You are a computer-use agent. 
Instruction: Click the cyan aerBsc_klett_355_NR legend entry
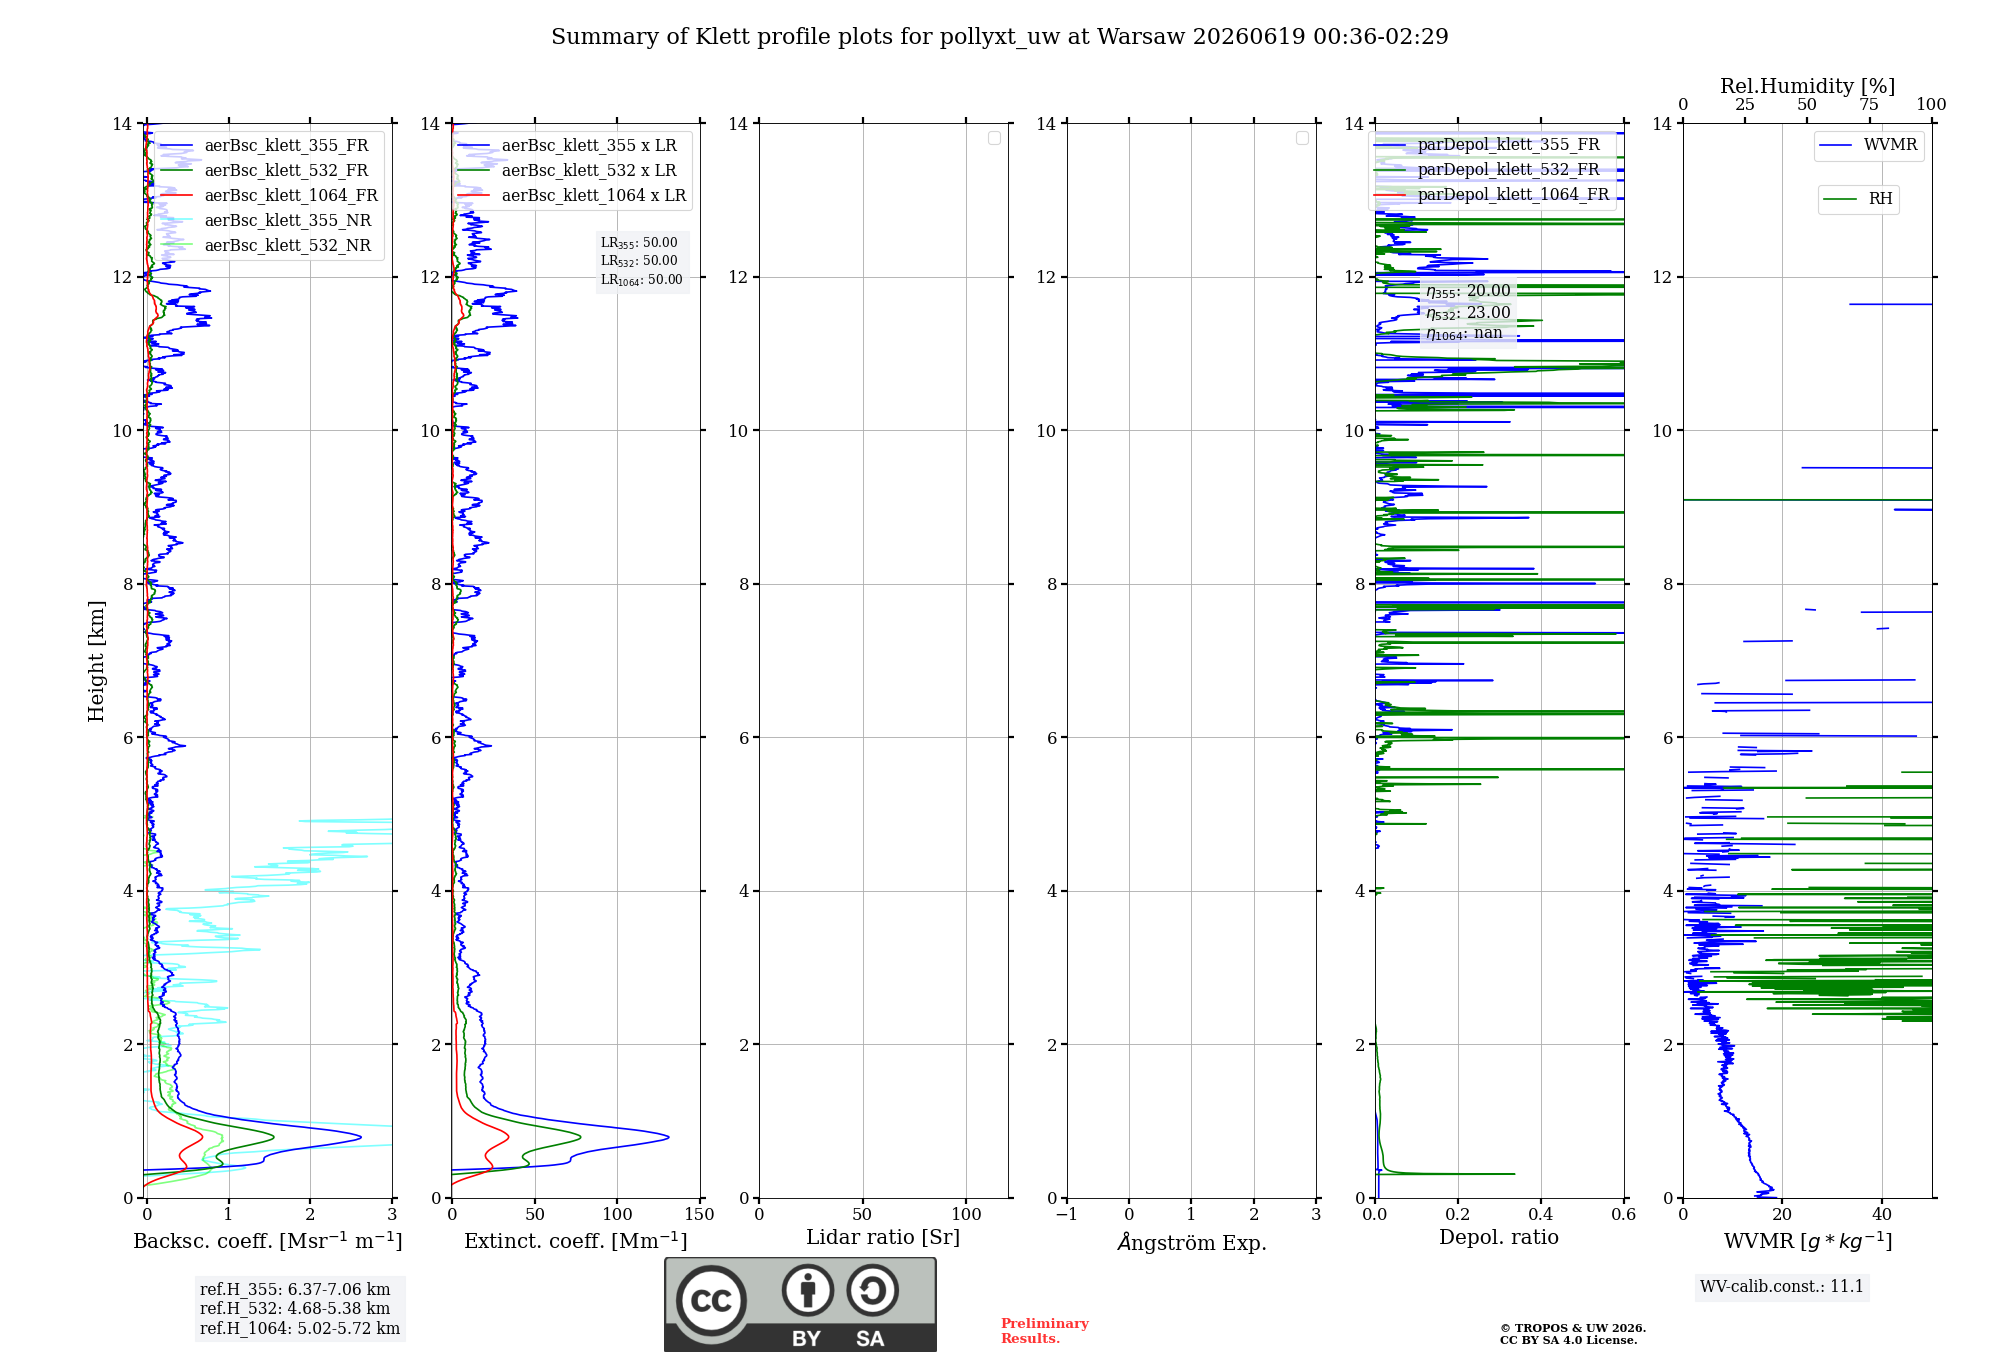(266, 221)
